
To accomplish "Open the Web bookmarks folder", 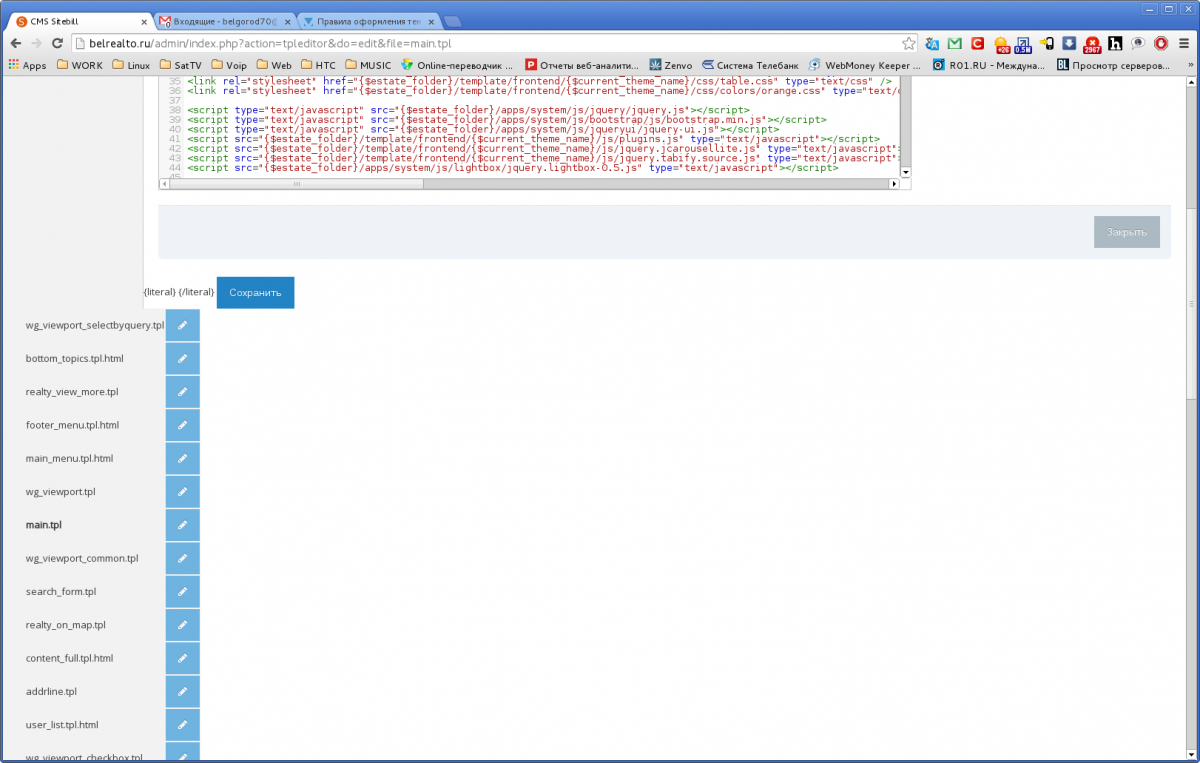I will pyautogui.click(x=273, y=65).
